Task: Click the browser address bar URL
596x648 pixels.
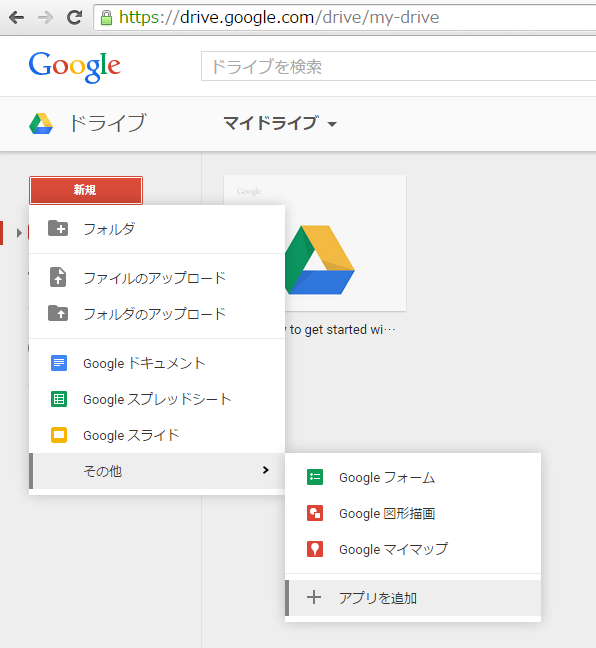Action: click(279, 17)
